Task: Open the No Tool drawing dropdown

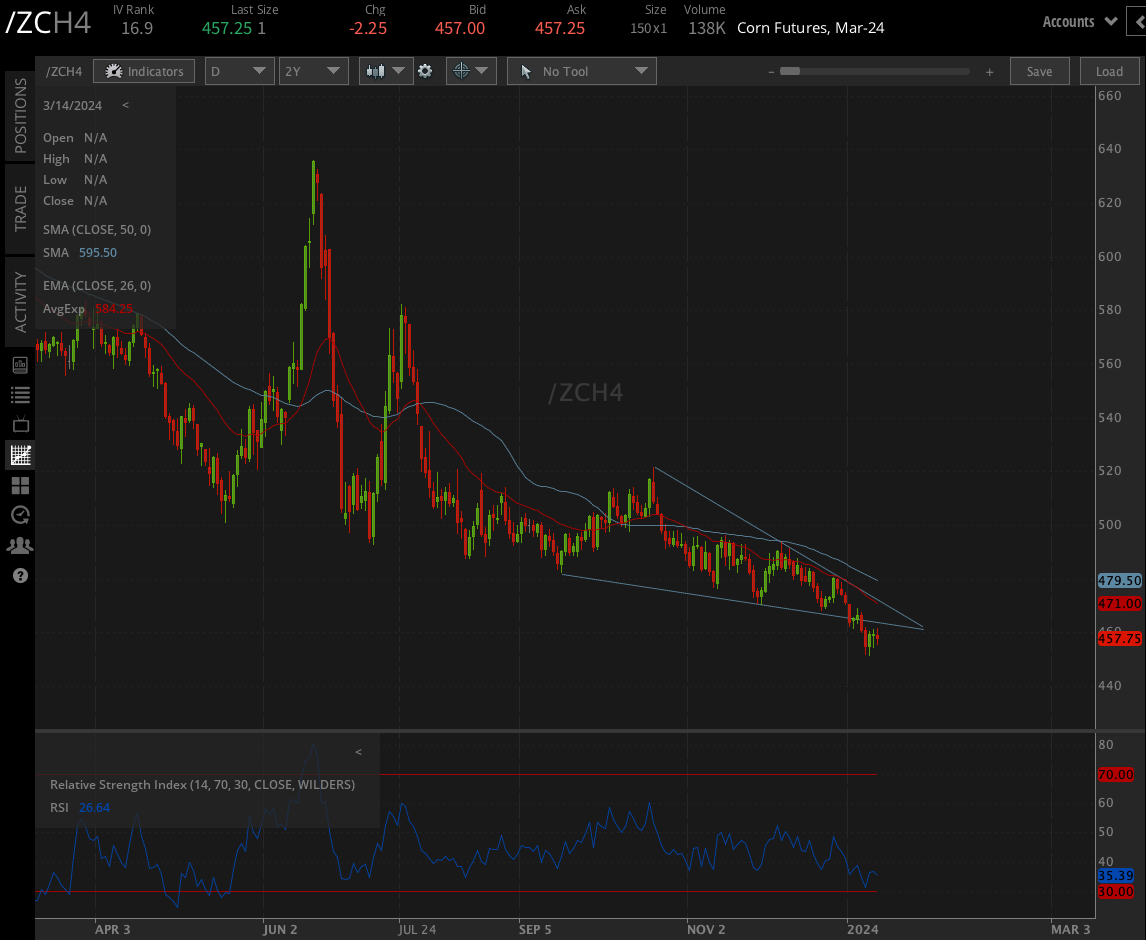Action: (581, 71)
